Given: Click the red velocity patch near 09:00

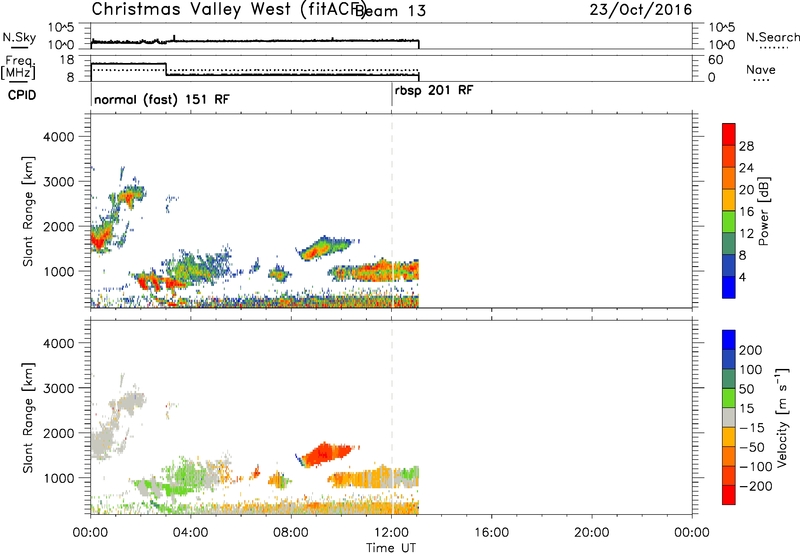Looking at the screenshot, I should 327,454.
